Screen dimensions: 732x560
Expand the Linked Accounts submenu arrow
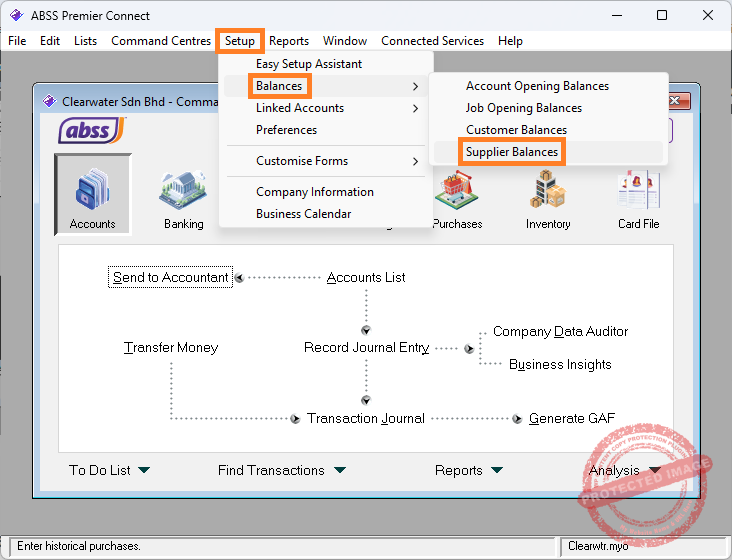pos(415,108)
